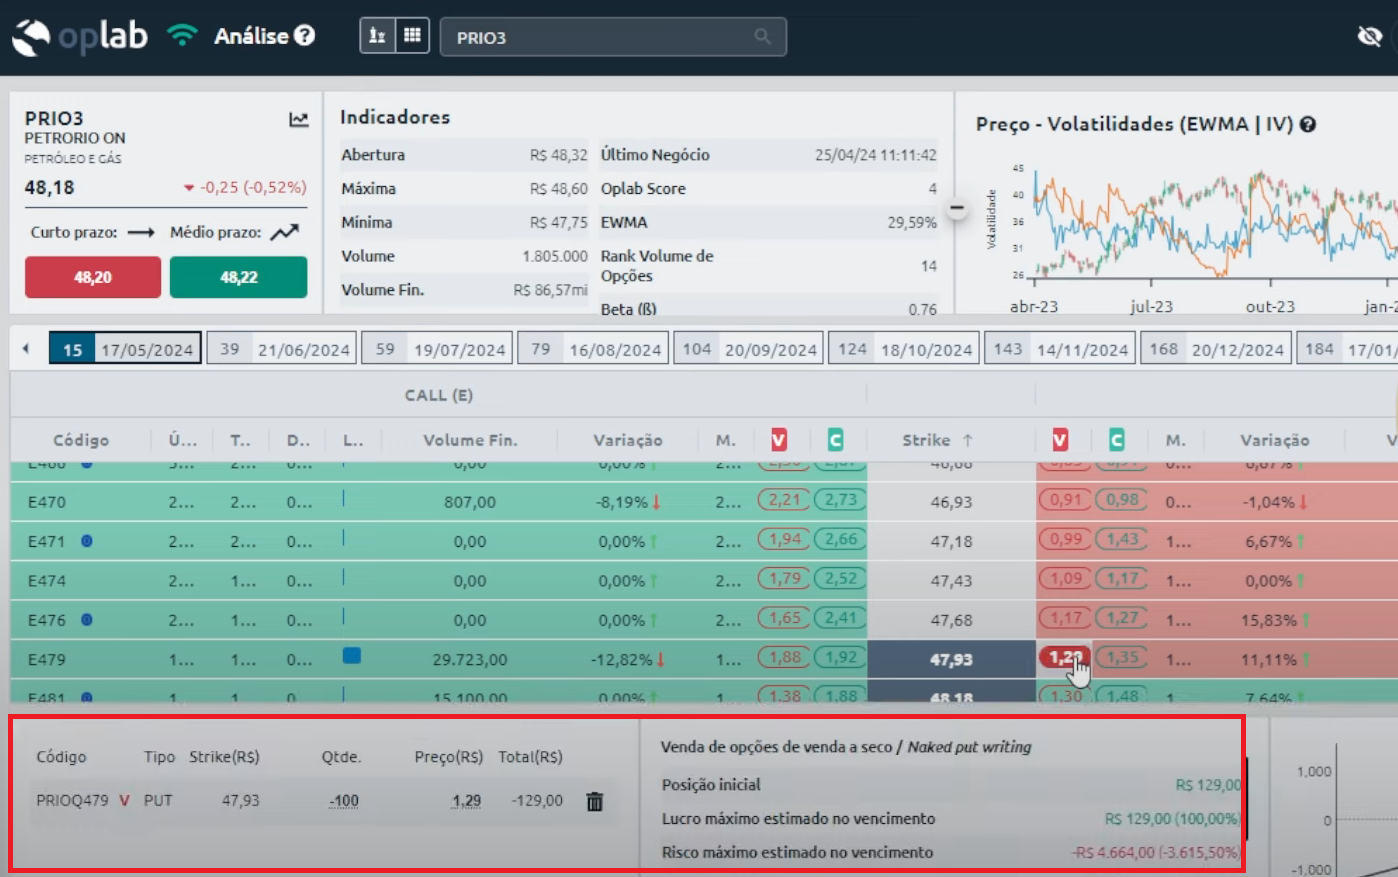
Task: Toggle hide values eye icon
Action: click(x=1369, y=37)
